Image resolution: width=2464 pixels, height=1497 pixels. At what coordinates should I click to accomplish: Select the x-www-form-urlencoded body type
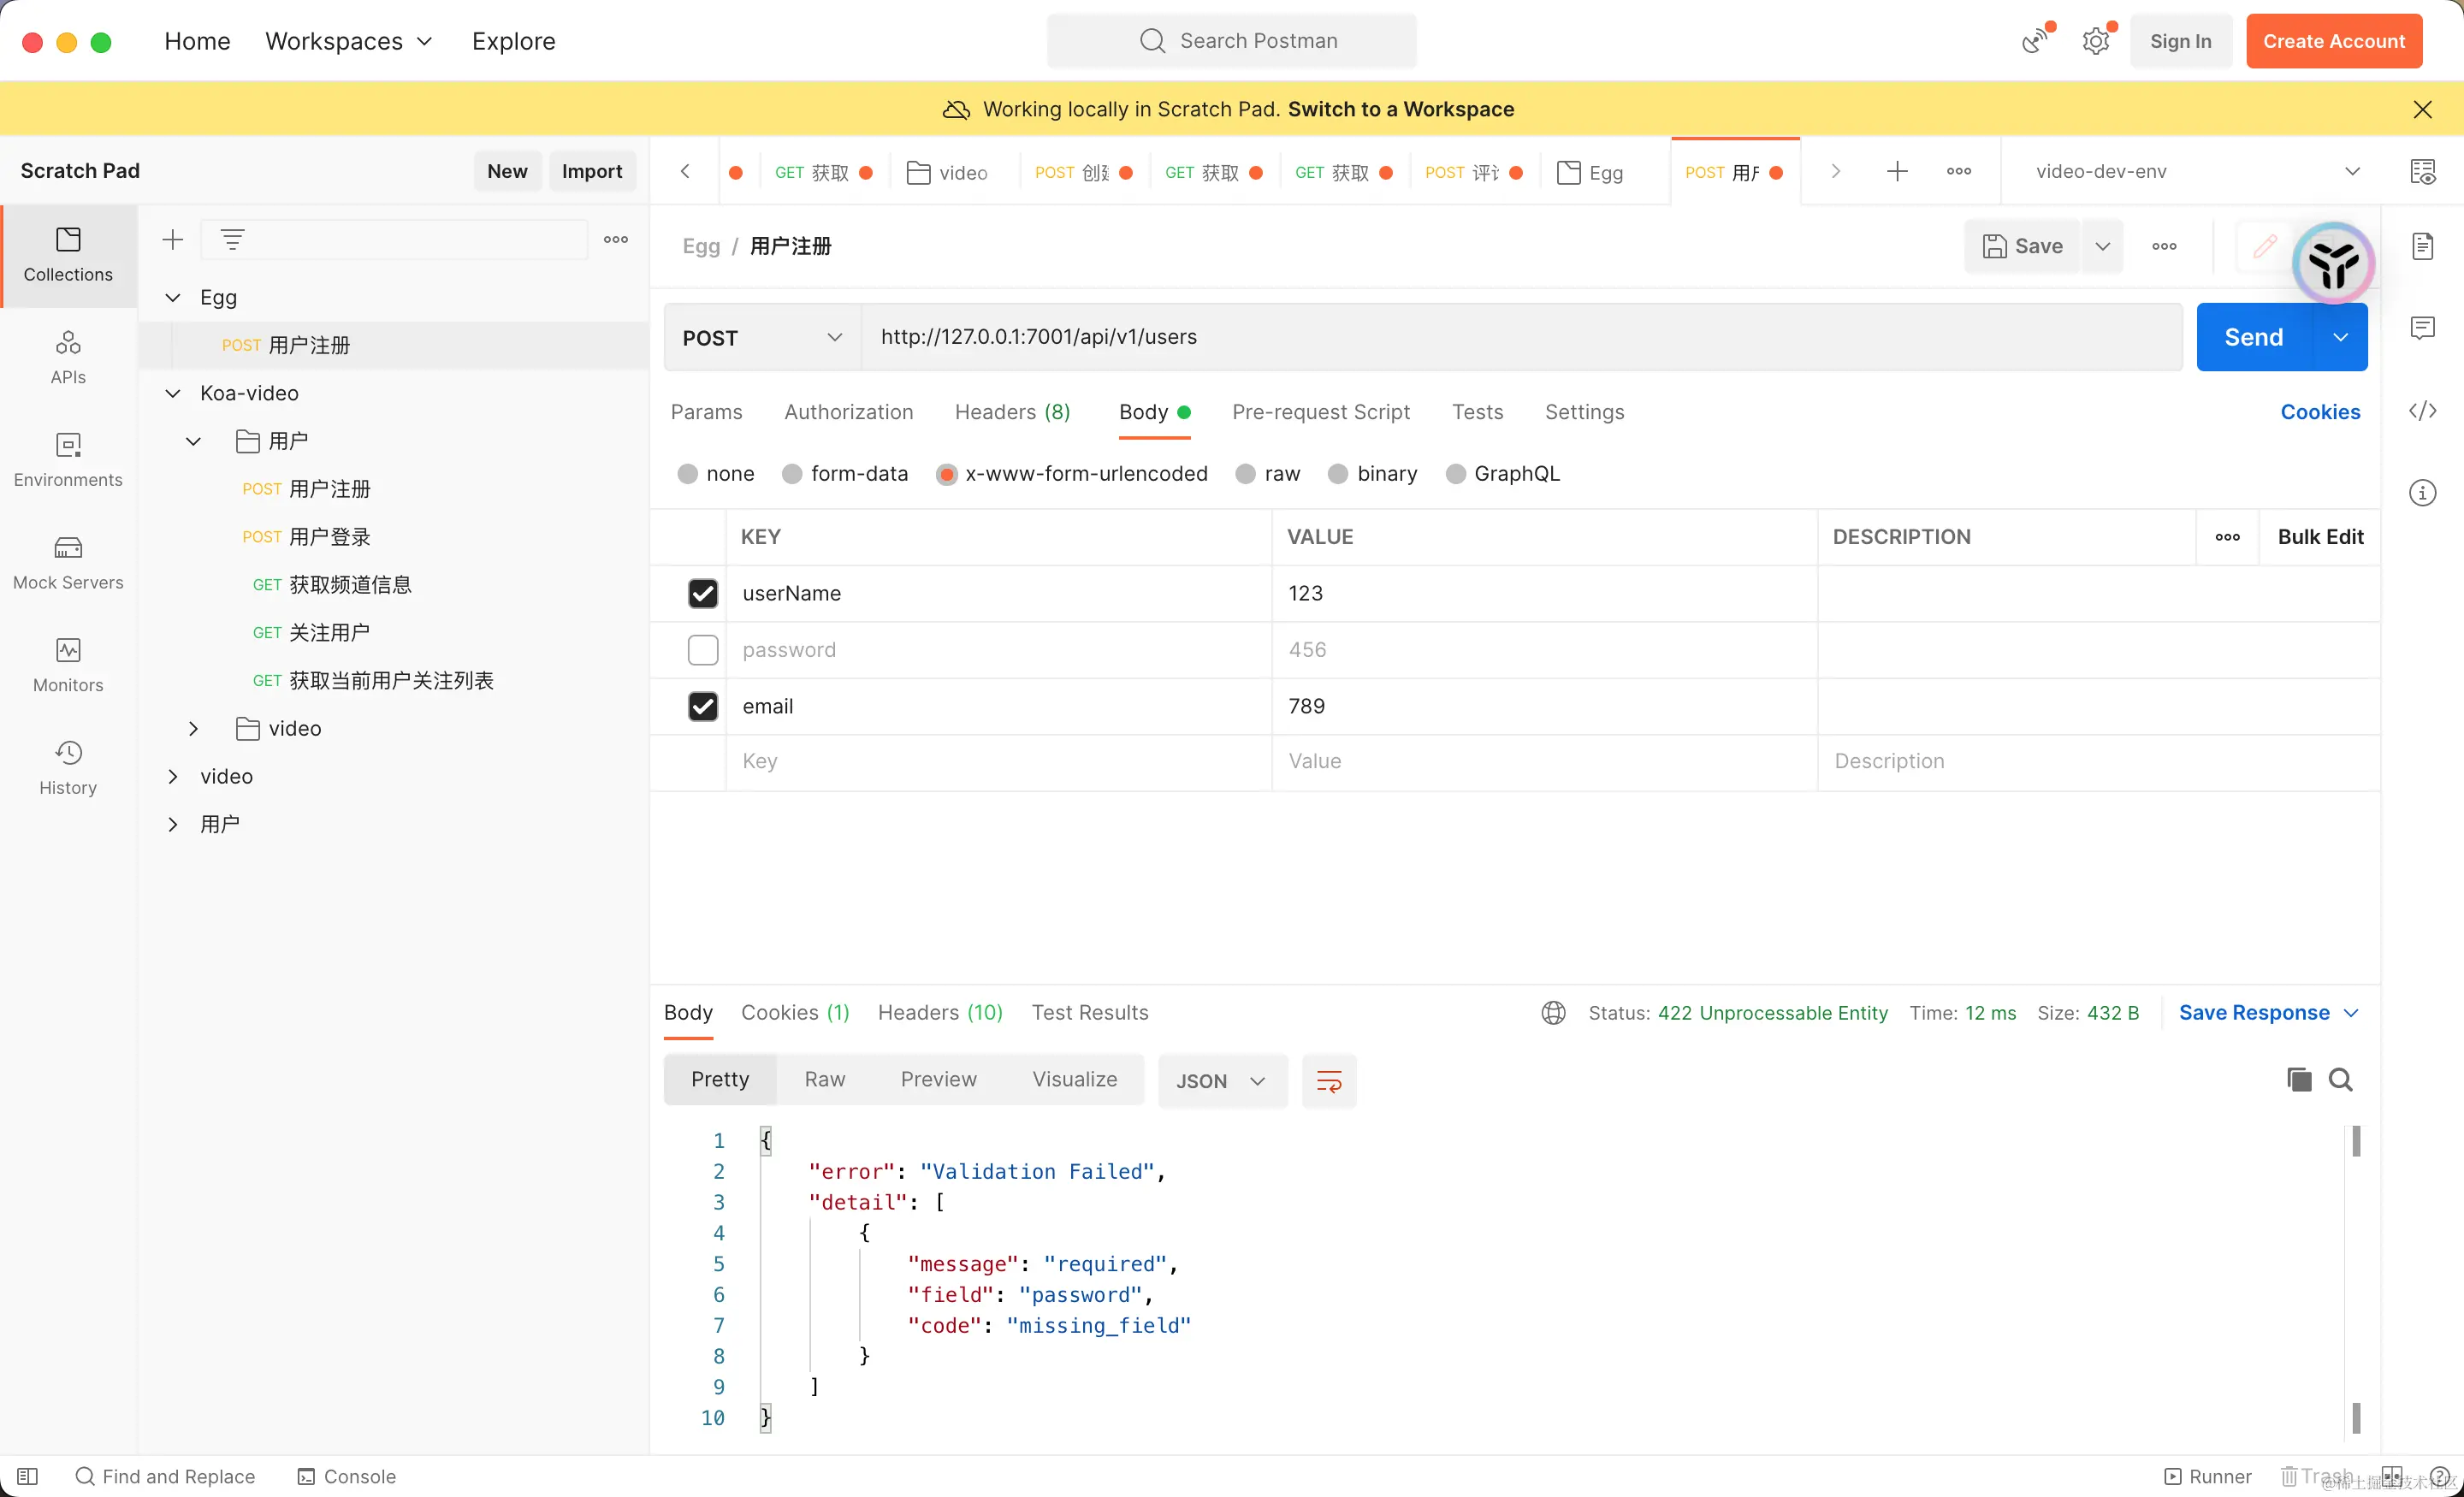[x=946, y=474]
